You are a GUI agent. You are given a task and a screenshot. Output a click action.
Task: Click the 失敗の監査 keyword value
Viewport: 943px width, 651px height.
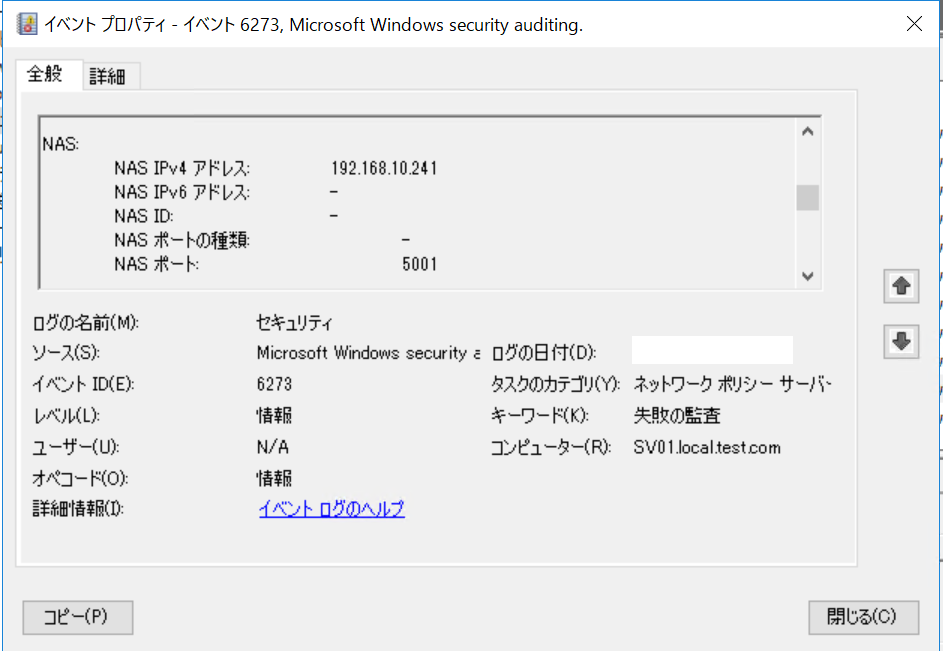tap(677, 415)
